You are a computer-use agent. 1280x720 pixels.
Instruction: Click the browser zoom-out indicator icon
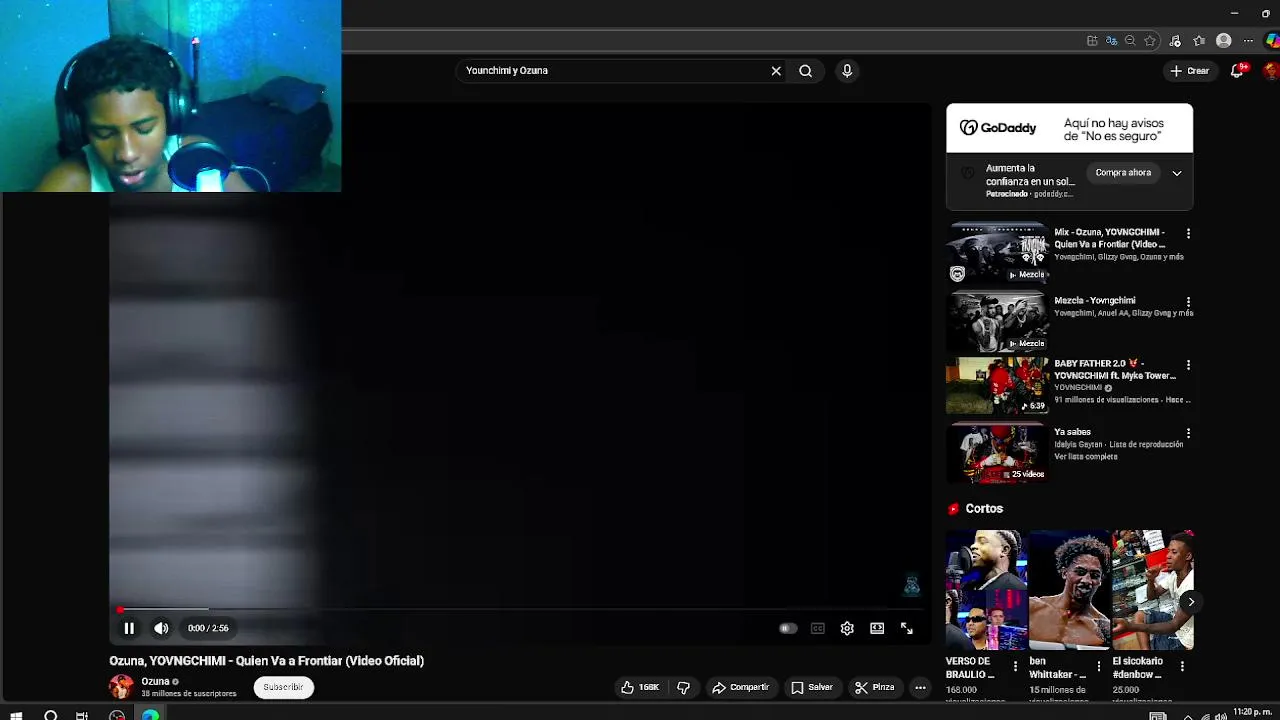(1130, 41)
